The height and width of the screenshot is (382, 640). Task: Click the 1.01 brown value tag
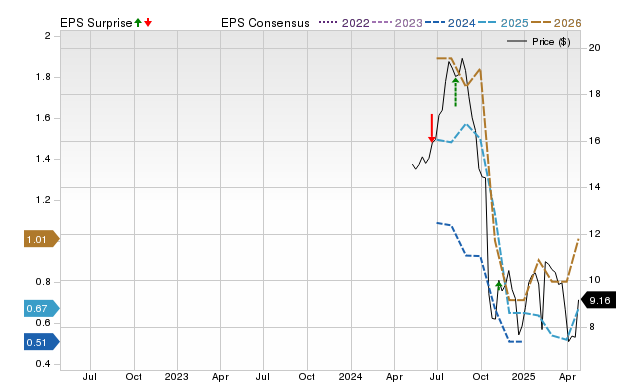coord(42,239)
